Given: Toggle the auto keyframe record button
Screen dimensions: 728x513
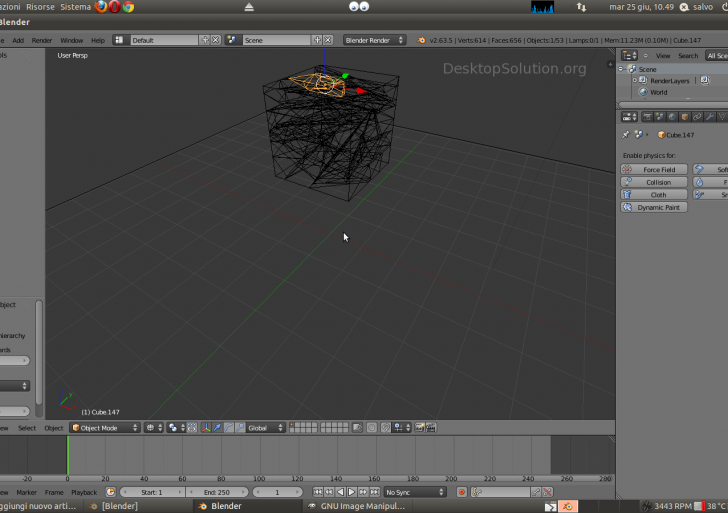Looking at the screenshot, I should pyautogui.click(x=462, y=492).
